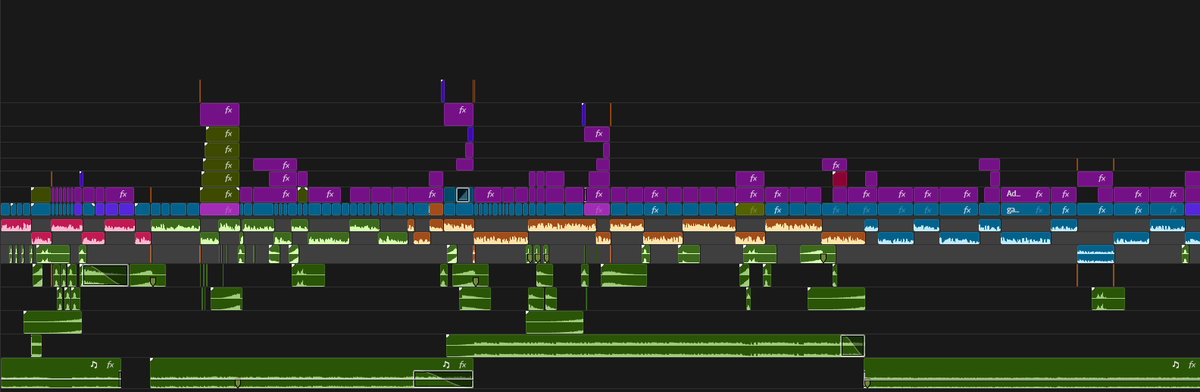Click fx badge beside the middle bottom-track music note
The image size is (1200, 392).
pyautogui.click(x=462, y=365)
